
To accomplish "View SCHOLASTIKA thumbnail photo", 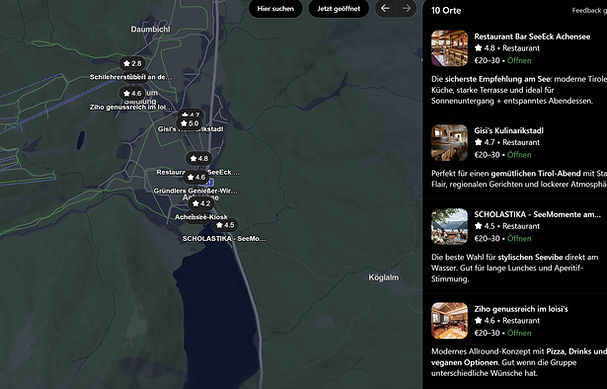I will point(449,226).
